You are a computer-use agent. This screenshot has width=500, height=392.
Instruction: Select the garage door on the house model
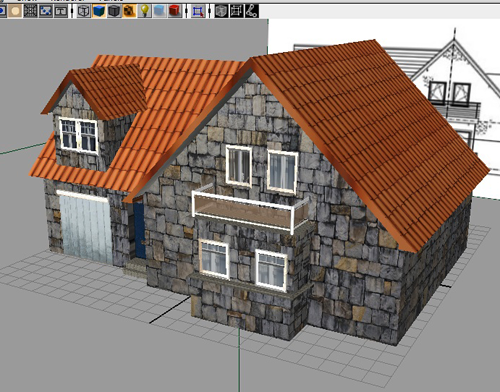coord(86,227)
